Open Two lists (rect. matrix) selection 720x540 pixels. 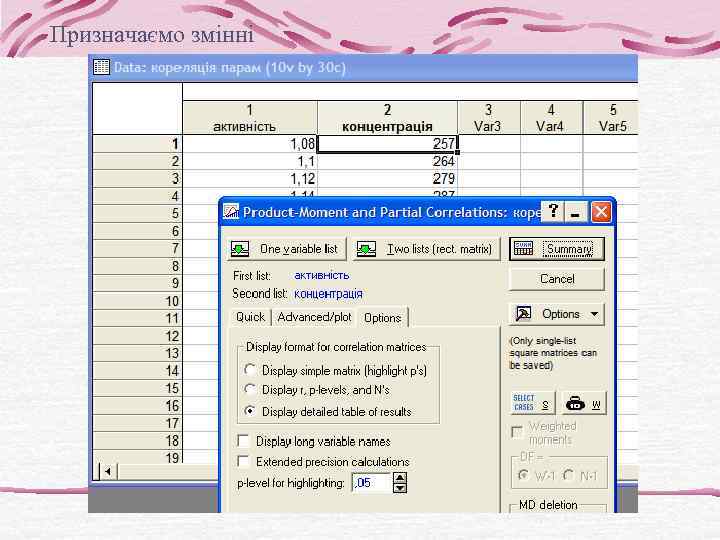coord(426,249)
